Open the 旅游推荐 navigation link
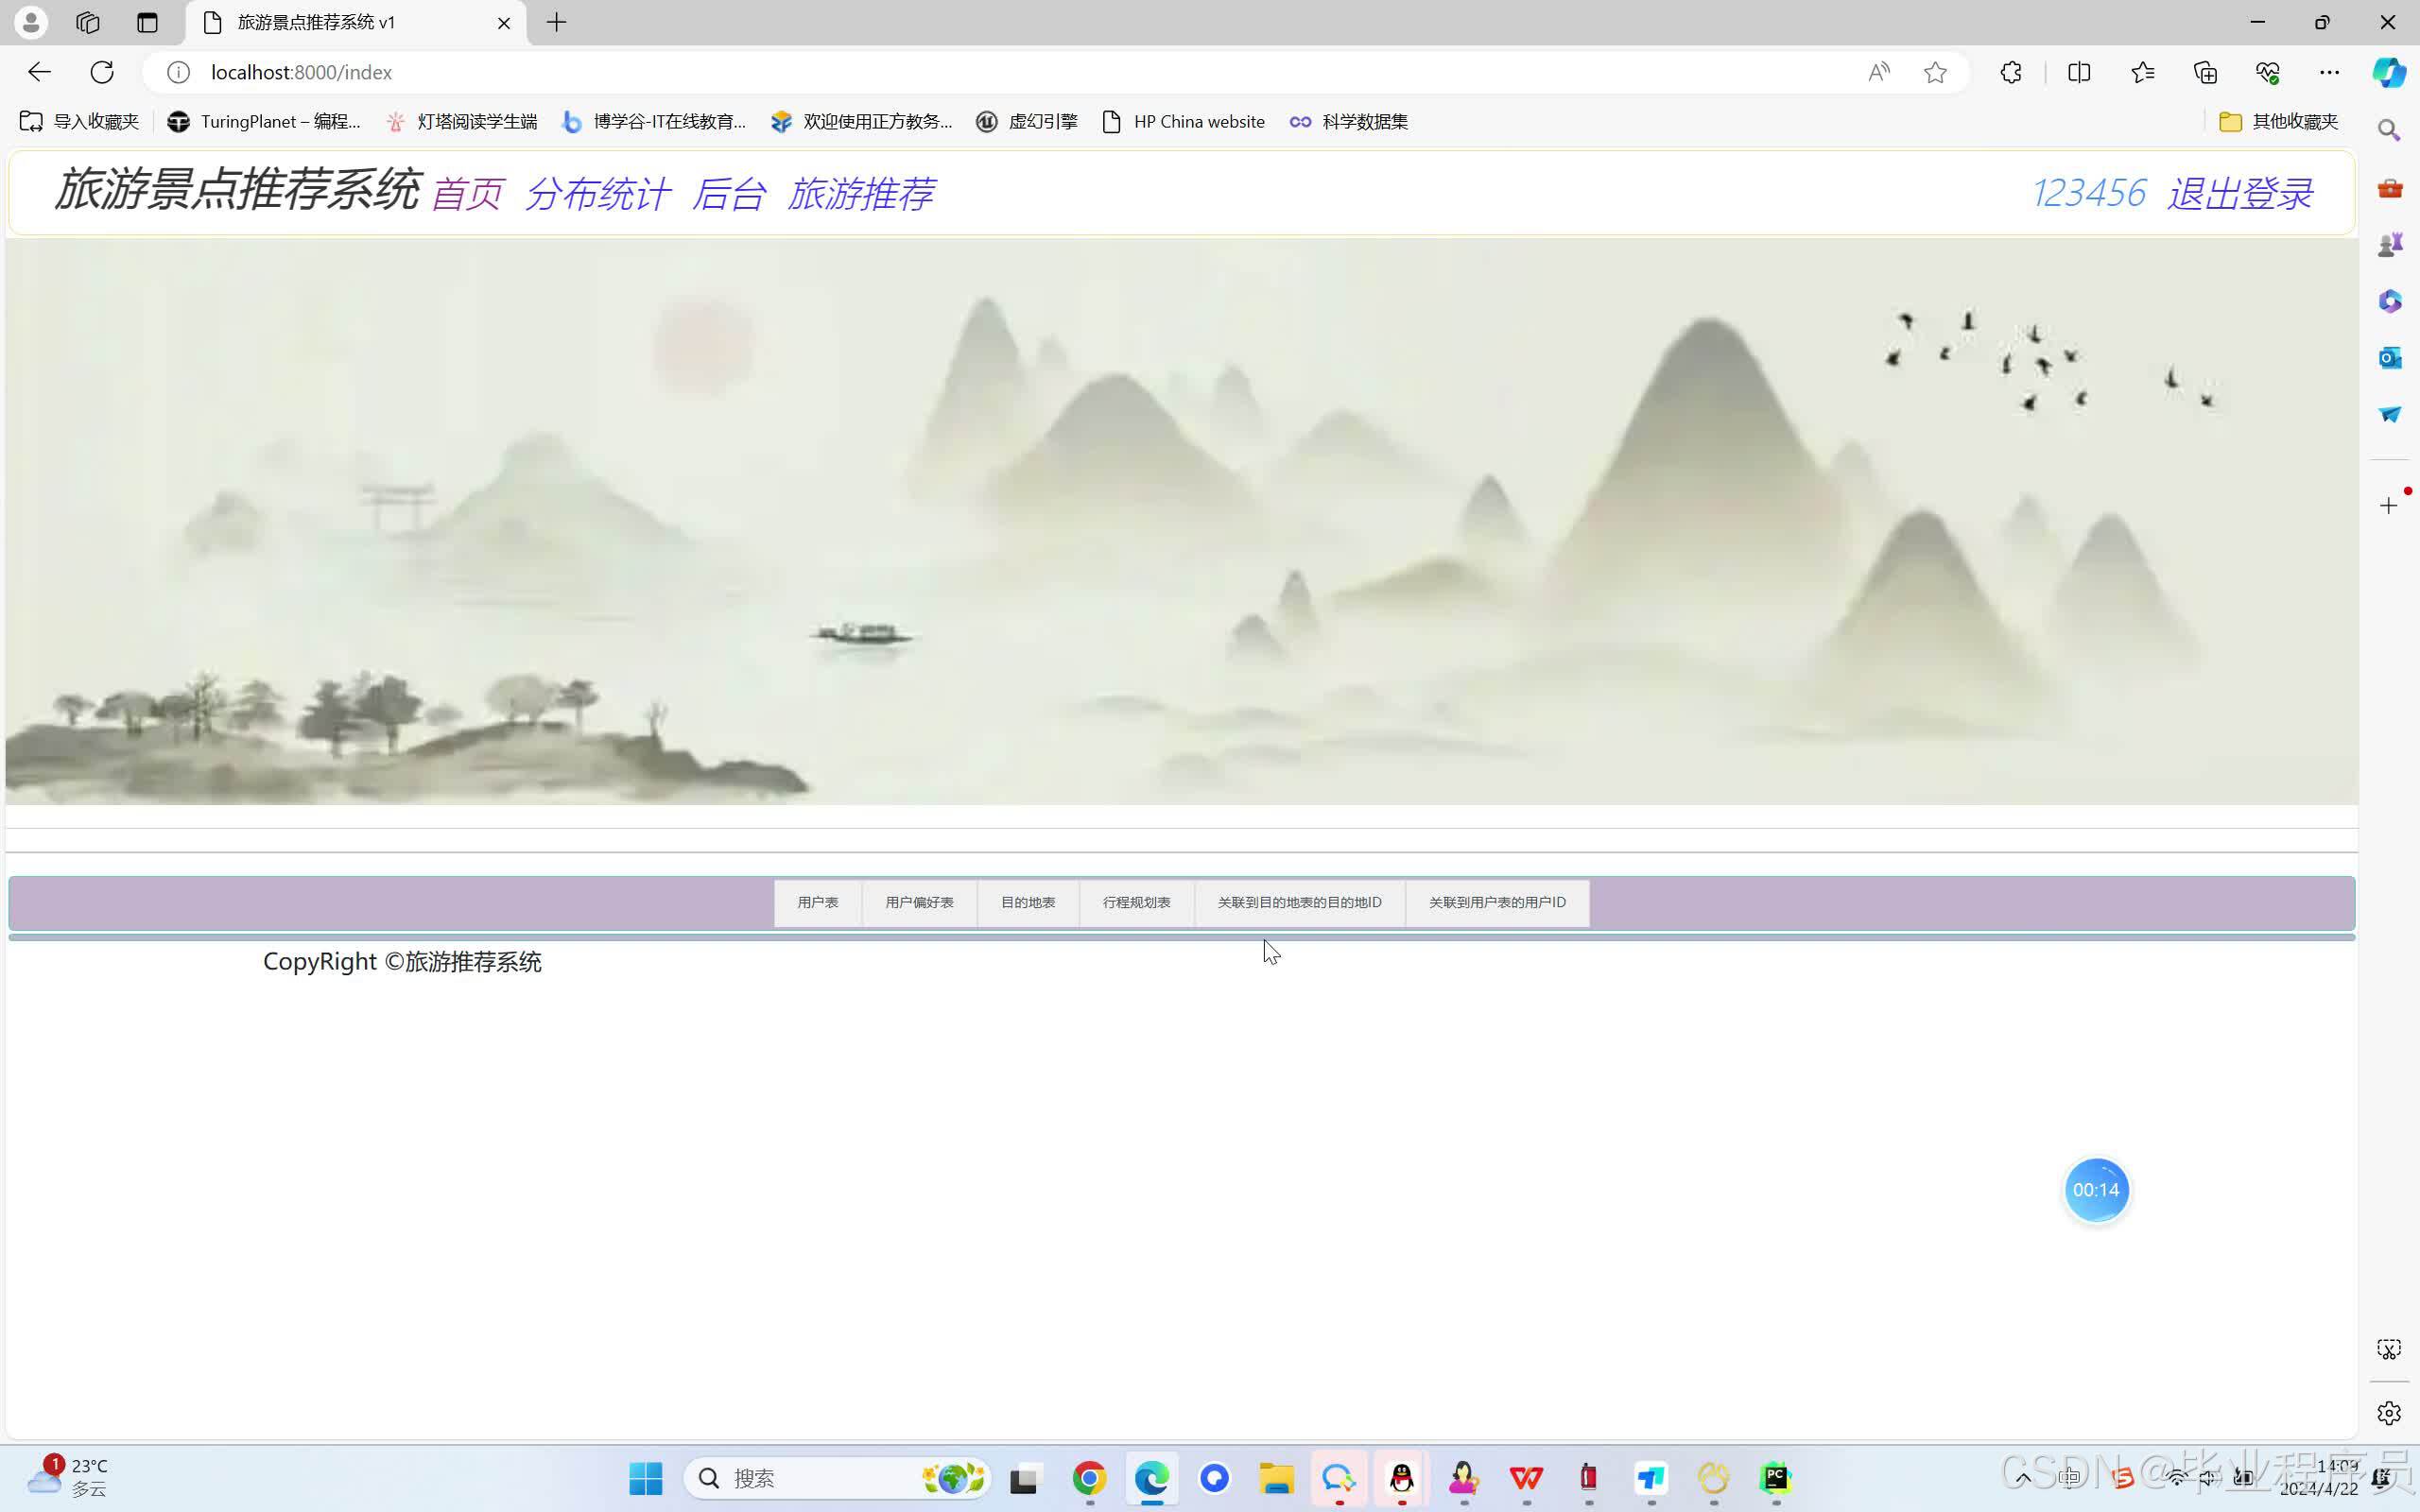2420x1512 pixels. pos(861,194)
